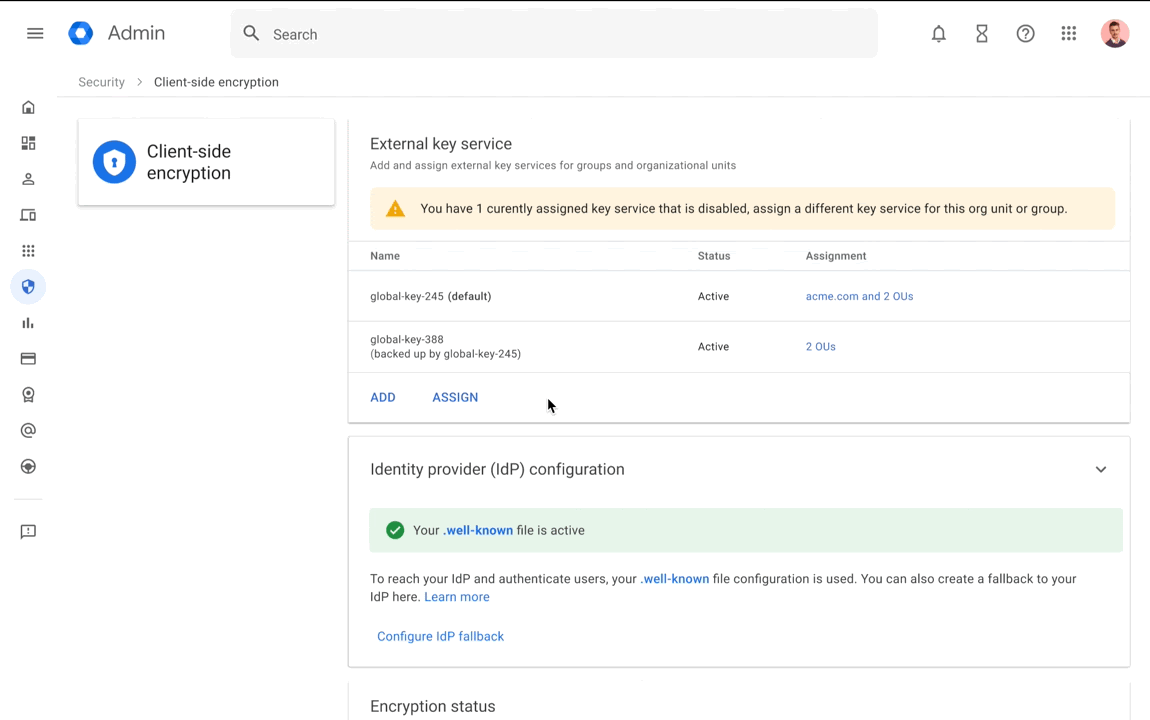Open Users in the sidebar

click(x=28, y=179)
